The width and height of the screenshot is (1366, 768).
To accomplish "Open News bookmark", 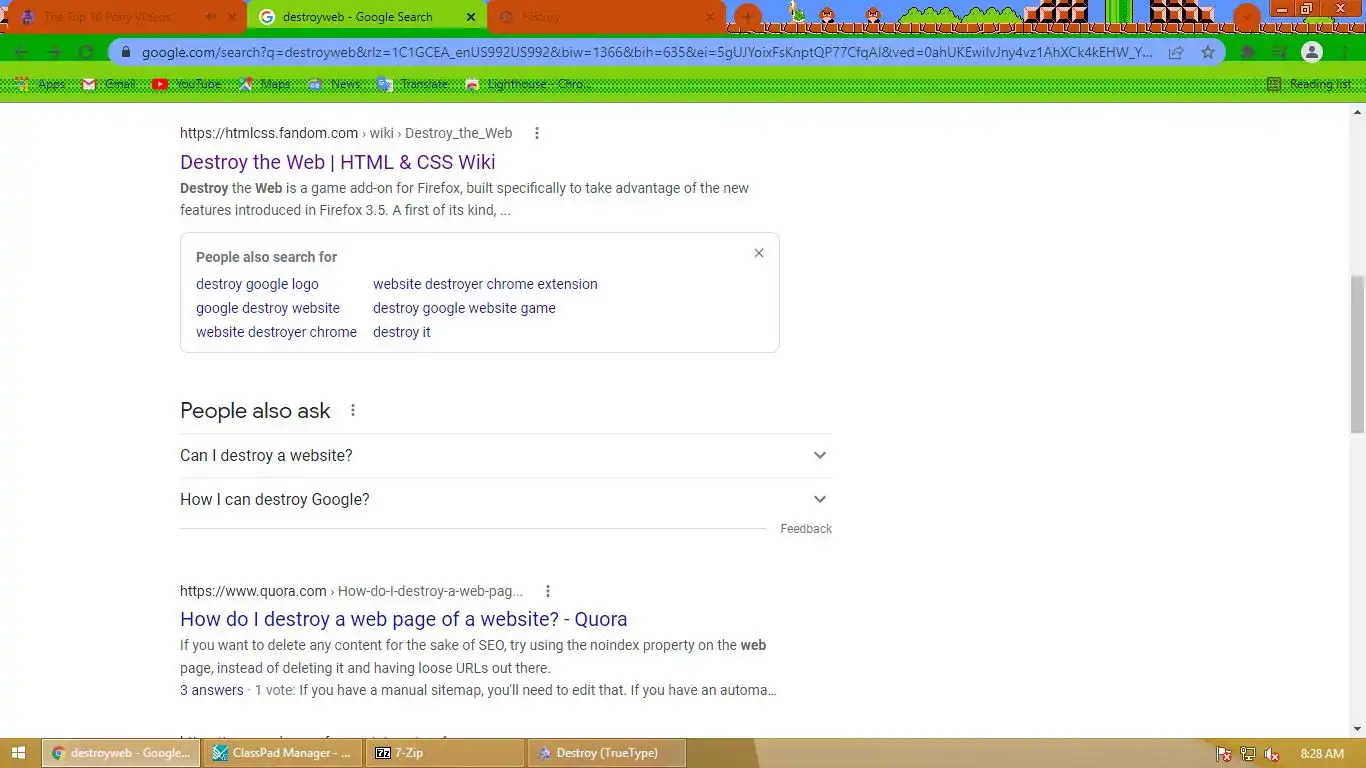I will click(x=334, y=84).
